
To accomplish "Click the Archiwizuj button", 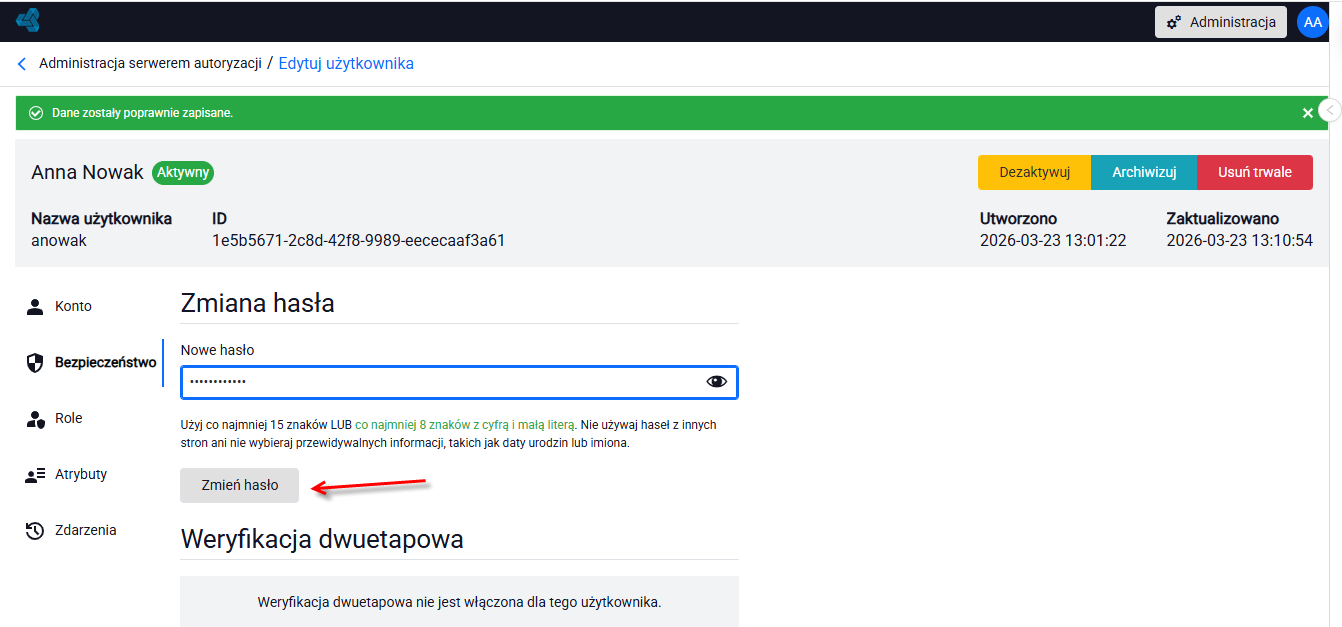I will point(1144,172).
